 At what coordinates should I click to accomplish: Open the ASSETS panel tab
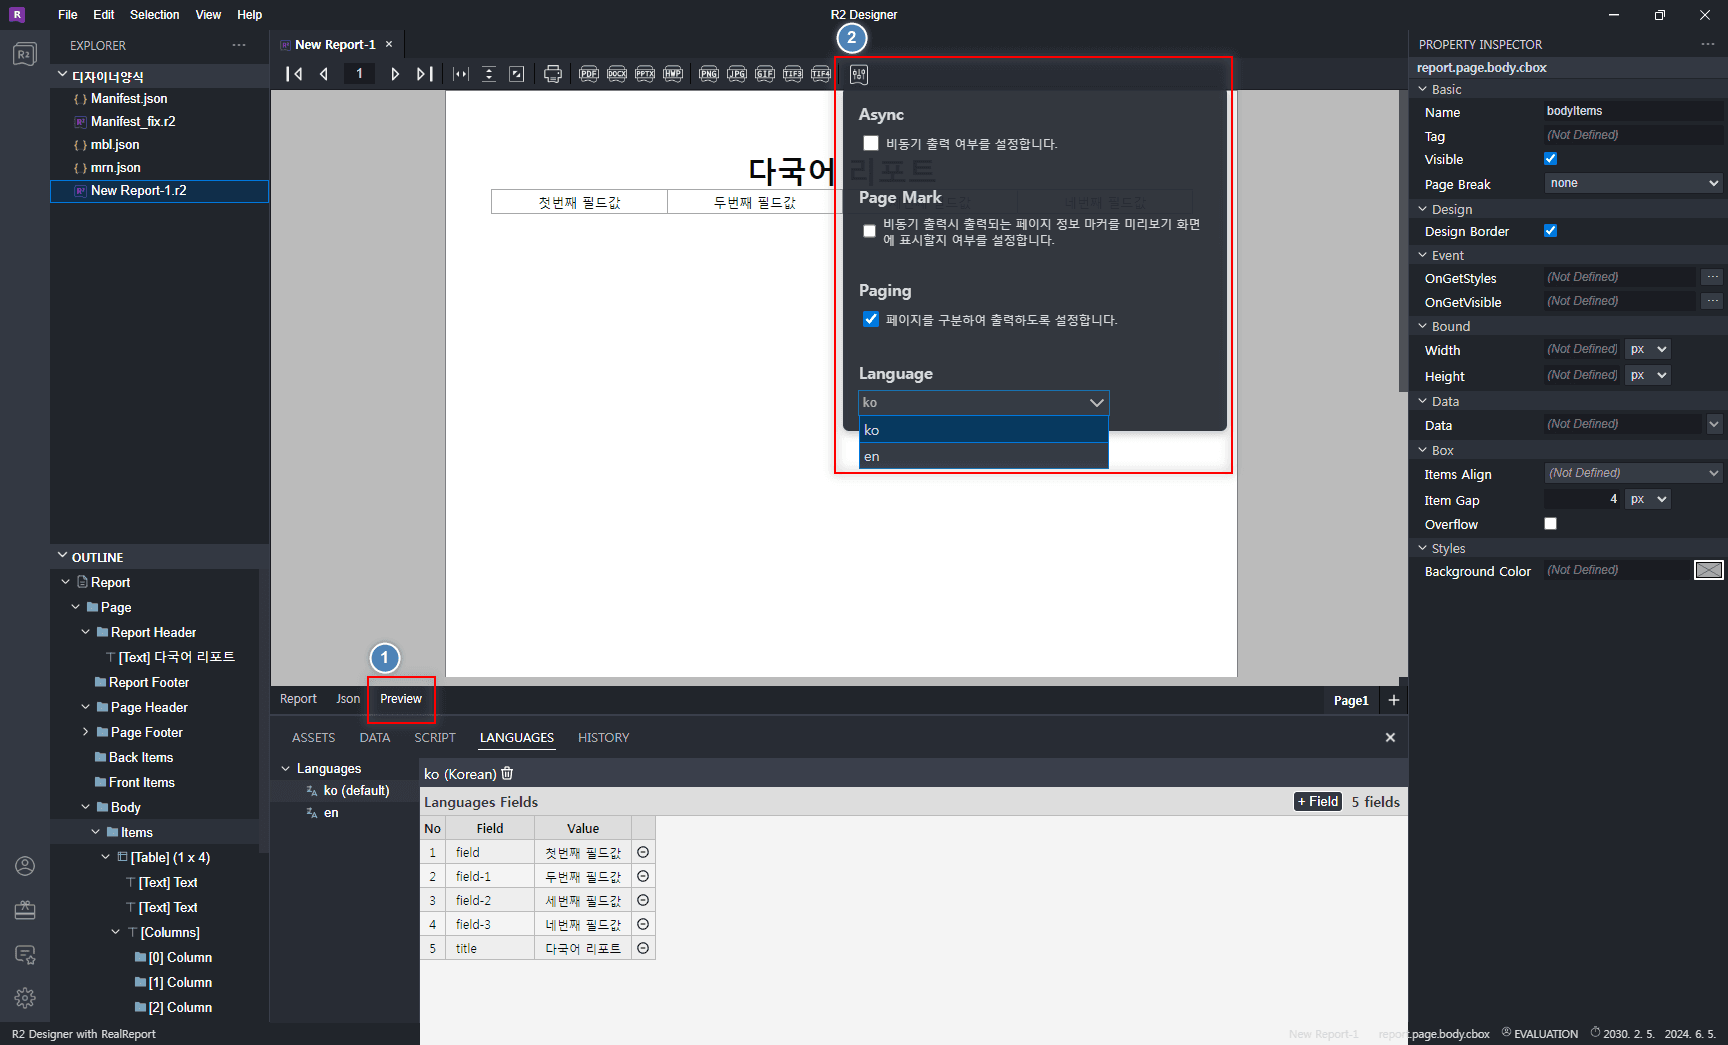click(314, 738)
